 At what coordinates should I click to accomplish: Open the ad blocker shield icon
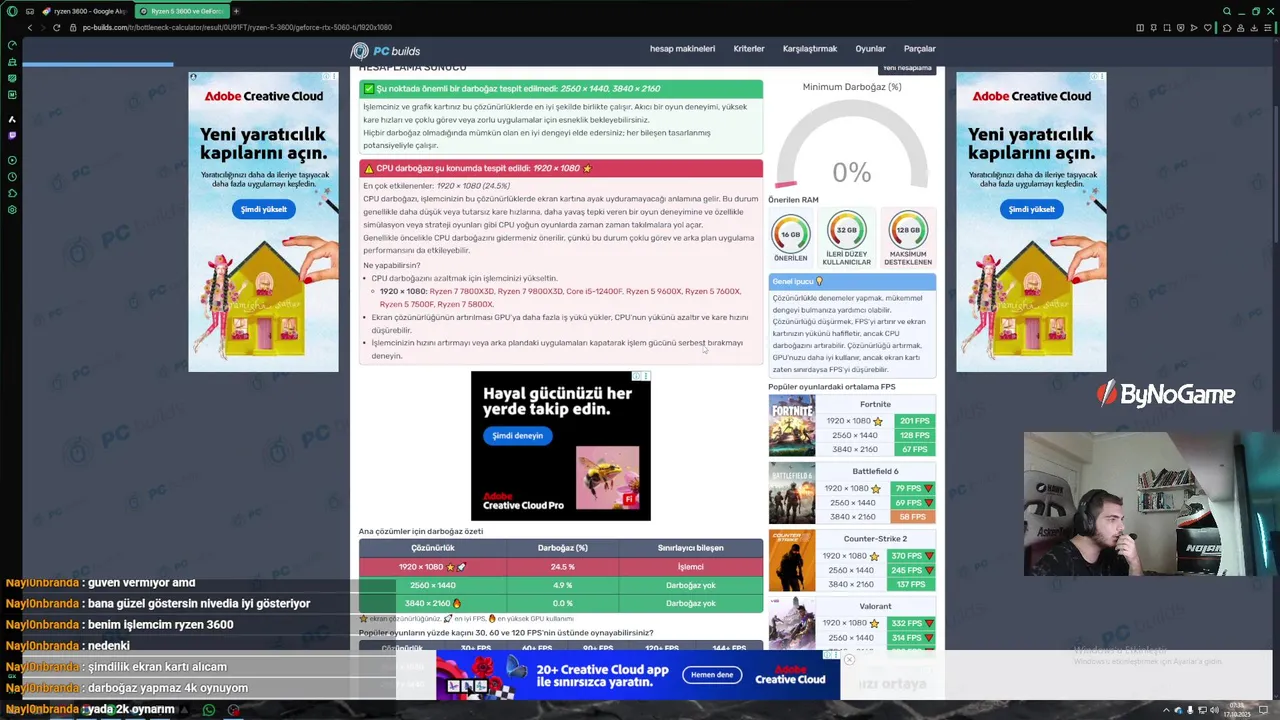pos(1181,27)
